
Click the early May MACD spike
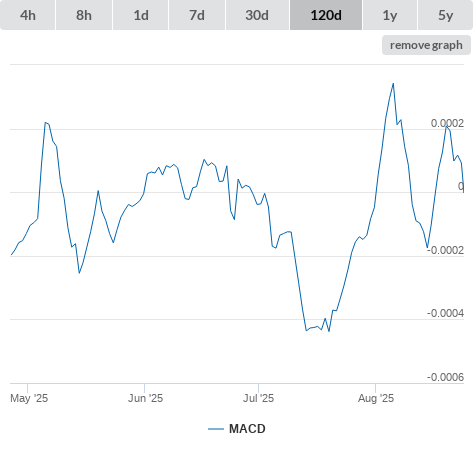[x=45, y=123]
